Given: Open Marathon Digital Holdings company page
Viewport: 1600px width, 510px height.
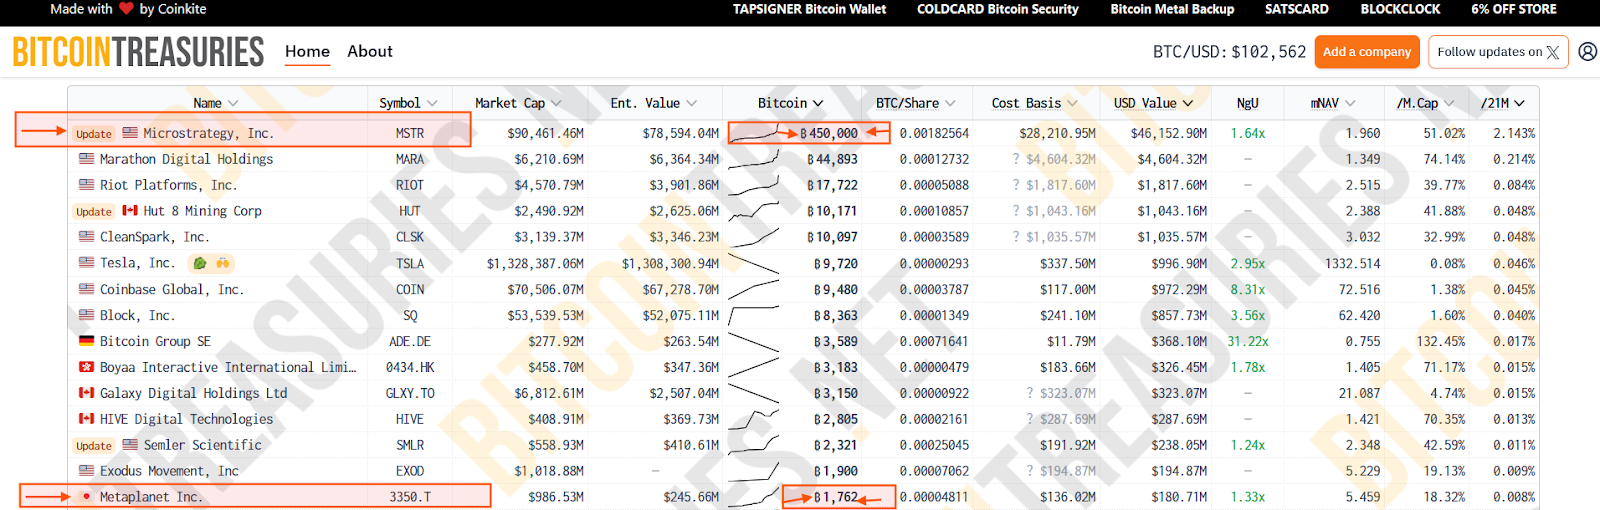Looking at the screenshot, I should [186, 159].
